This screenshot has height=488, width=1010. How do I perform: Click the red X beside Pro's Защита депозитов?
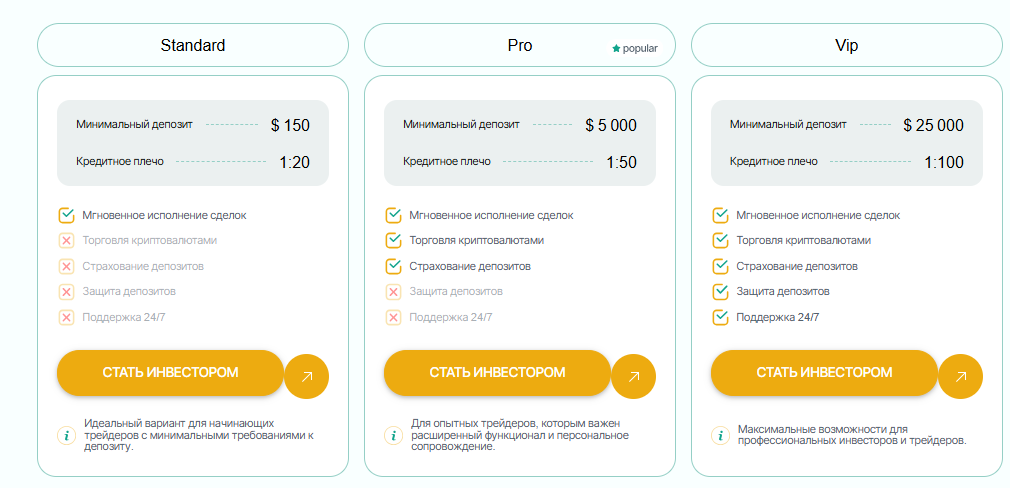[x=394, y=291]
